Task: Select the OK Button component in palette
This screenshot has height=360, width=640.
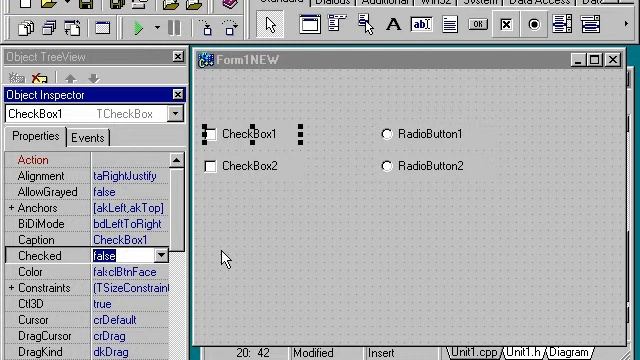Action: pyautogui.click(x=478, y=24)
